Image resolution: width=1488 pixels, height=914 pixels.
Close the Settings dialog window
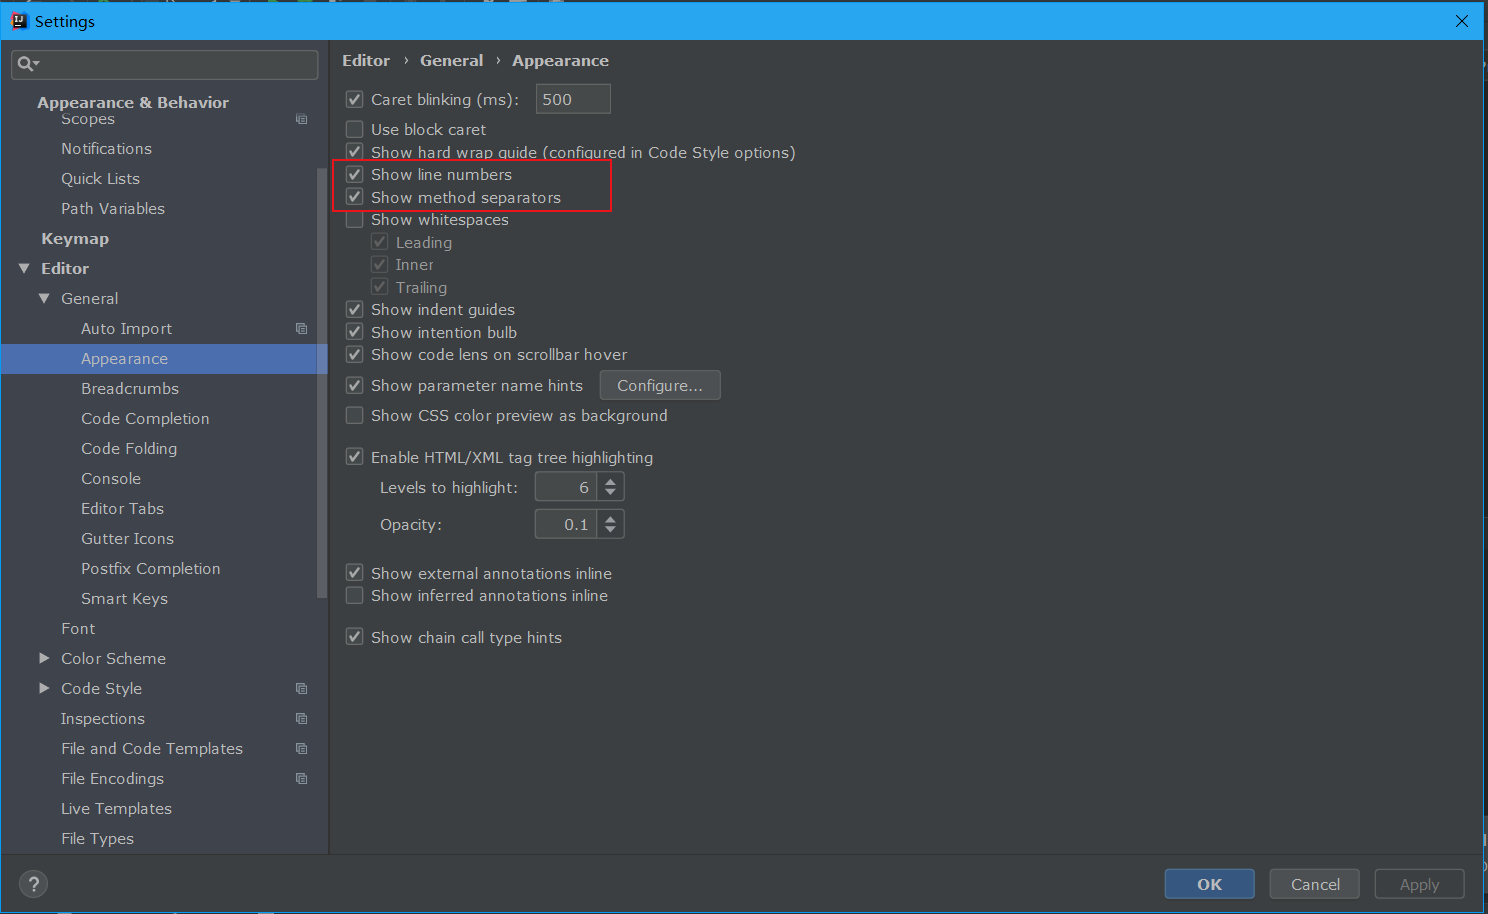pyautogui.click(x=1462, y=21)
